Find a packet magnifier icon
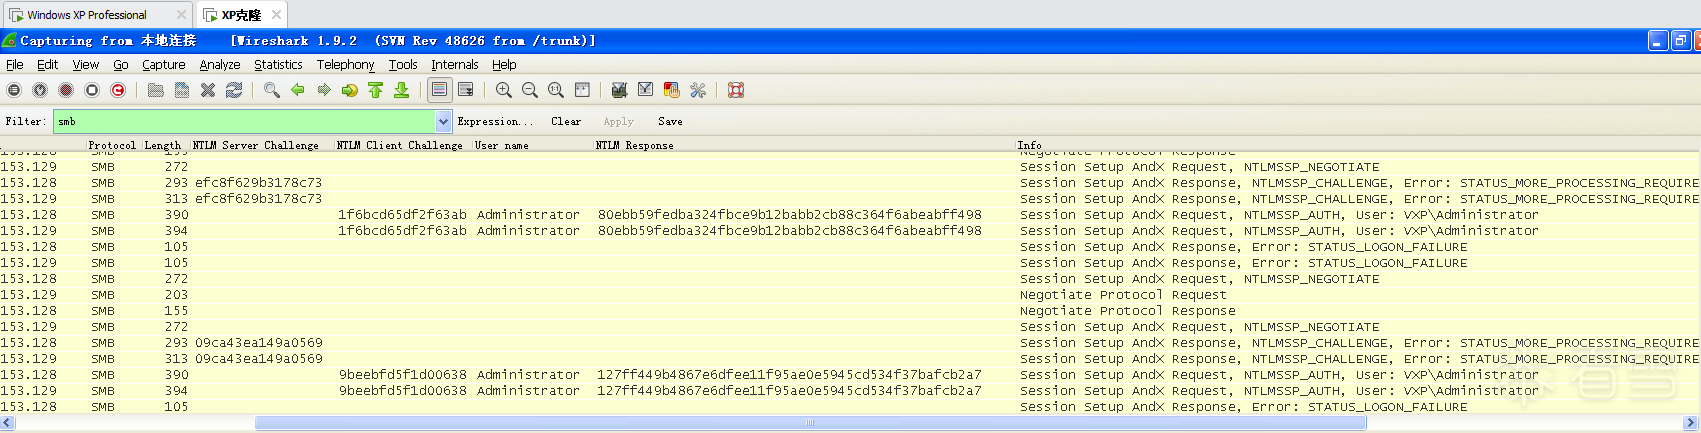1701x433 pixels. [272, 90]
